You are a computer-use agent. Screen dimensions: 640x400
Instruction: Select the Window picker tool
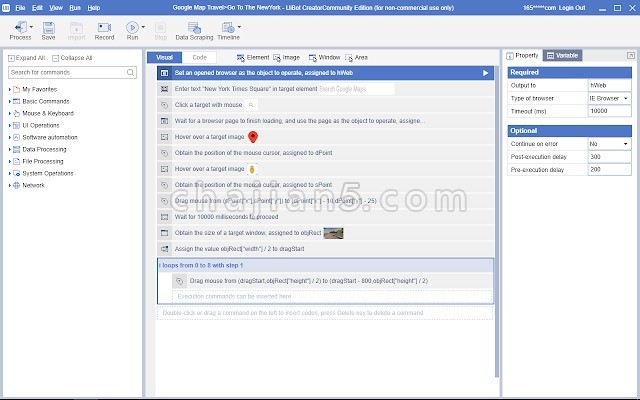pos(324,58)
